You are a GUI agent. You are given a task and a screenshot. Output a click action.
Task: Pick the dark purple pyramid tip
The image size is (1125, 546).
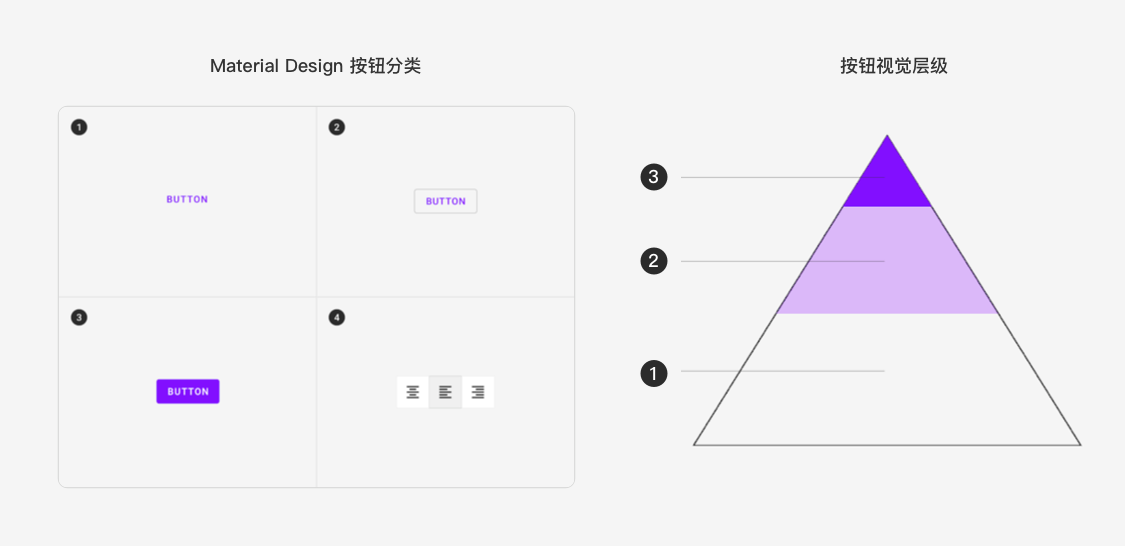(888, 183)
